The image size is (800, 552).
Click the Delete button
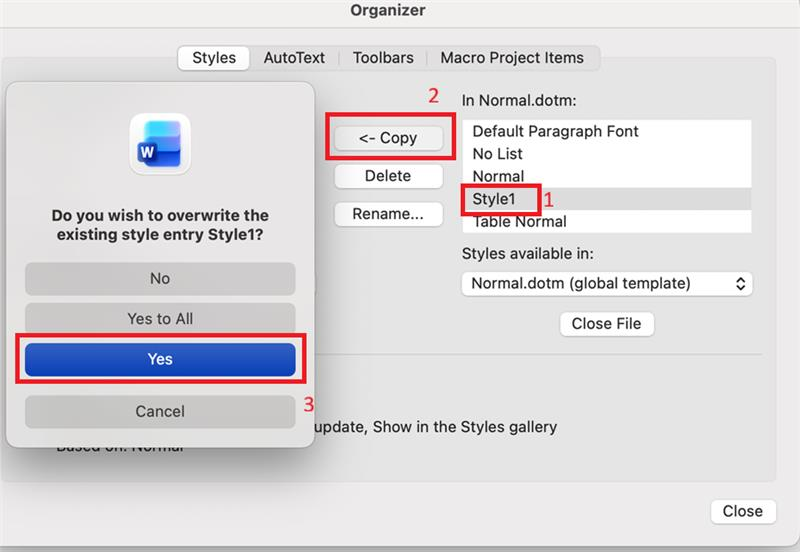[x=388, y=176]
